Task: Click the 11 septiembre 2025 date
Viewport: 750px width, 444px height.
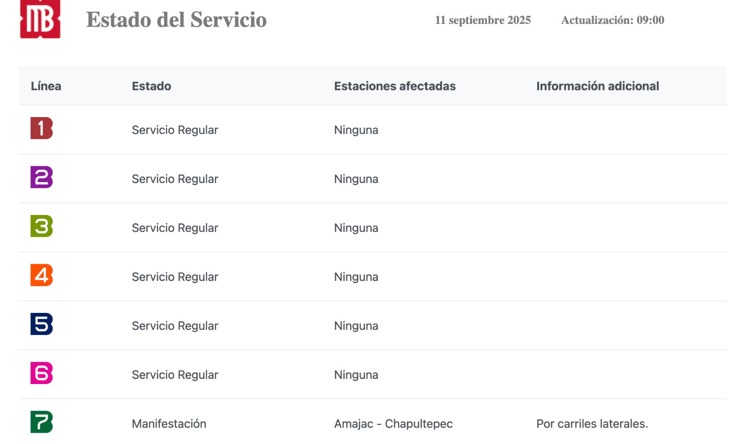Action: pos(483,20)
